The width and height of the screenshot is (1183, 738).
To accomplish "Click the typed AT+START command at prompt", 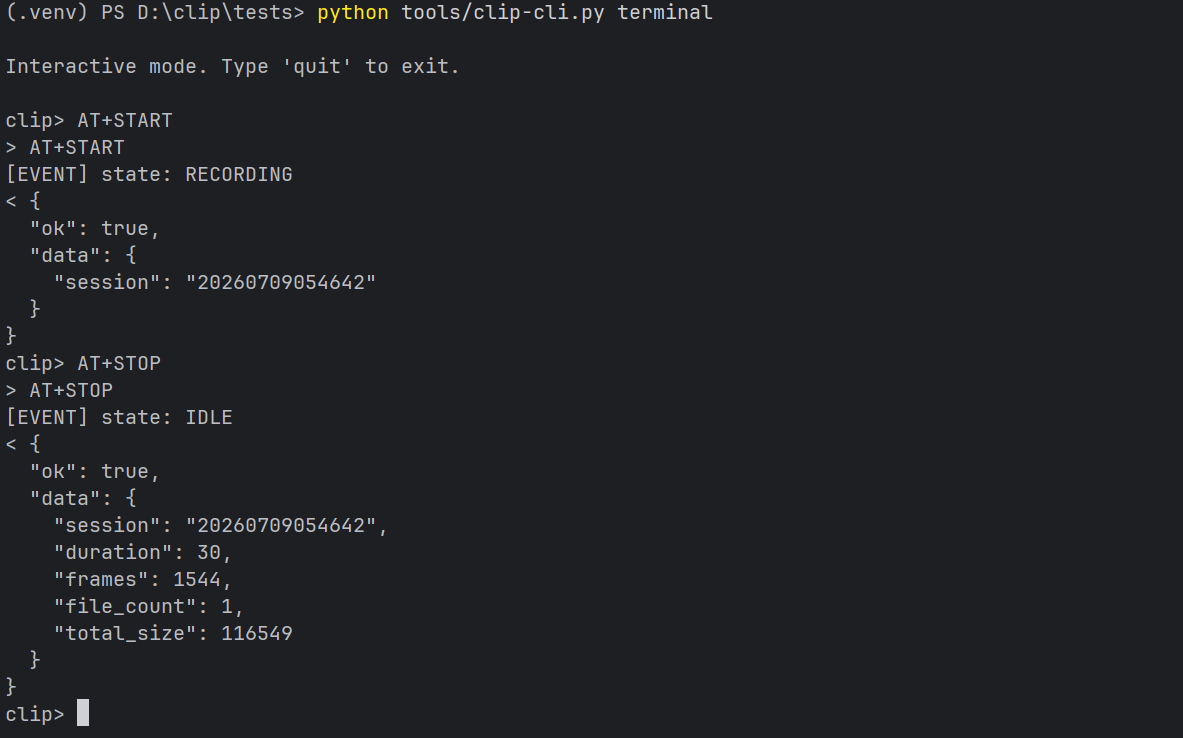I will pyautogui.click(x=124, y=121).
